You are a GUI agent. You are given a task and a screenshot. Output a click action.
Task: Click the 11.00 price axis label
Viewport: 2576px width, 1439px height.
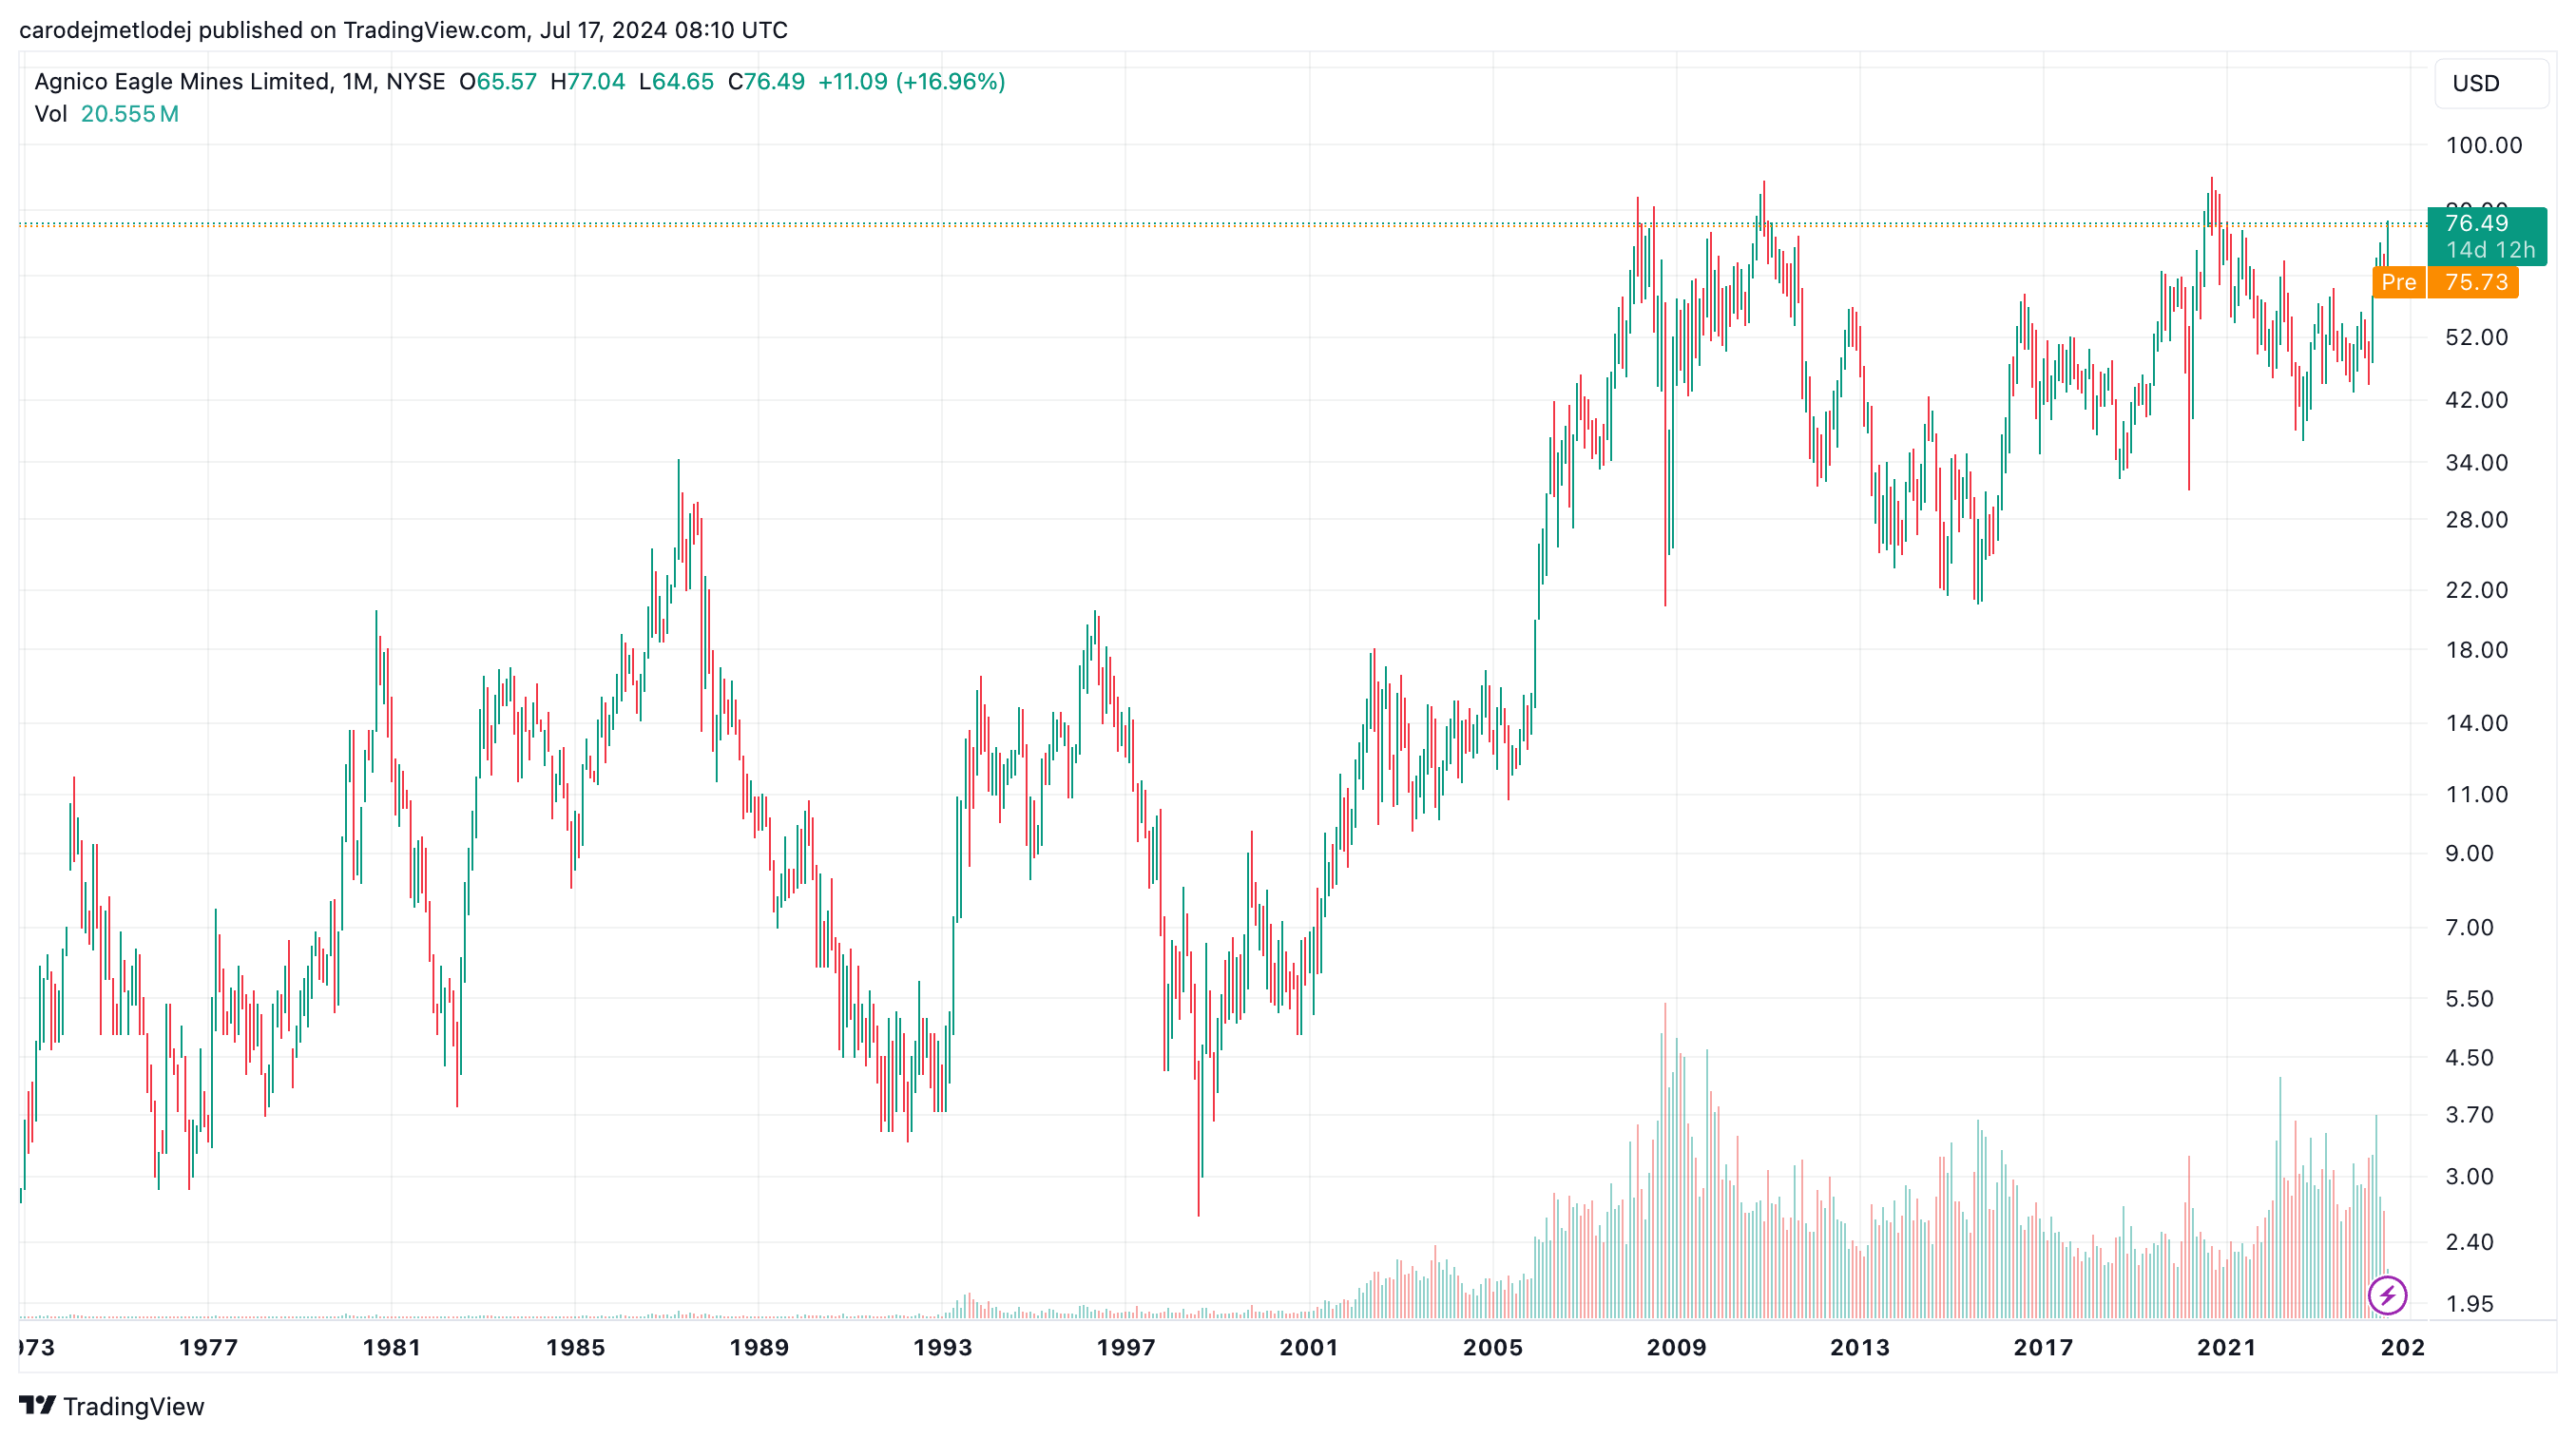(2477, 795)
